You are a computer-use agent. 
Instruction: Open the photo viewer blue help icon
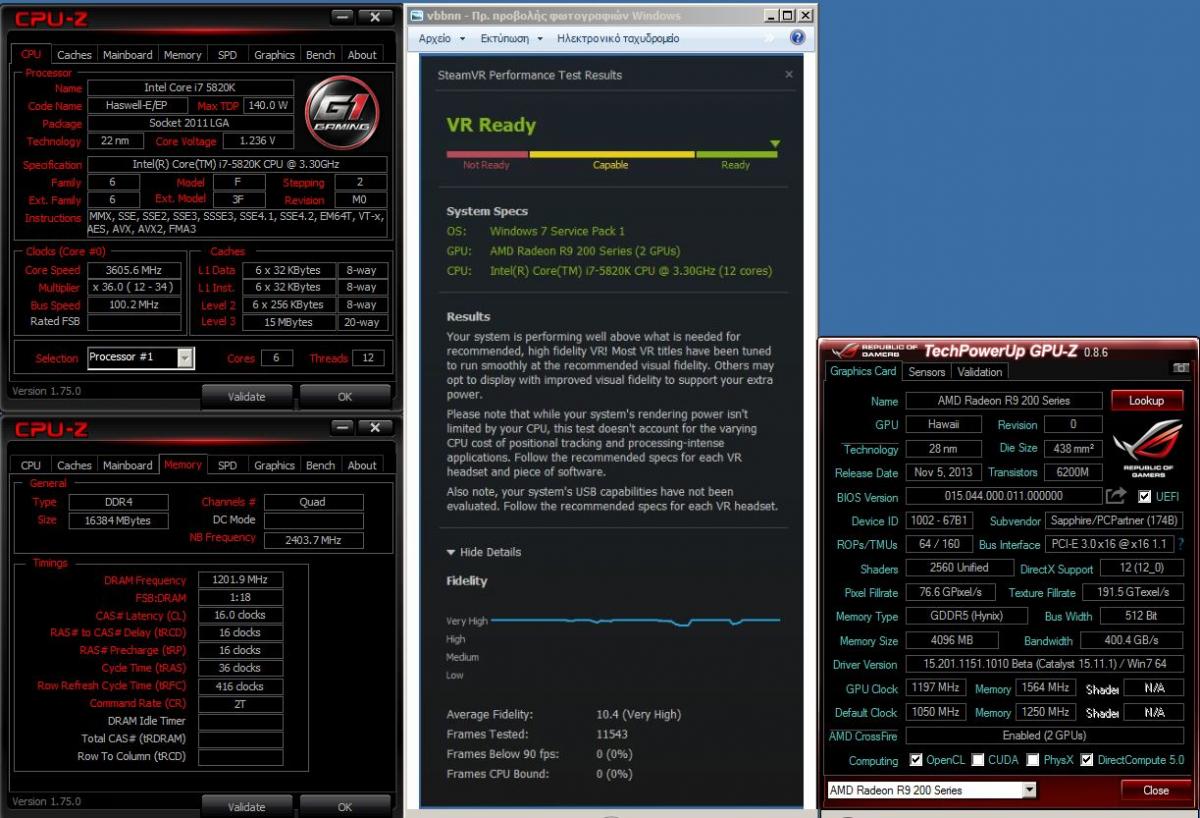pos(797,38)
